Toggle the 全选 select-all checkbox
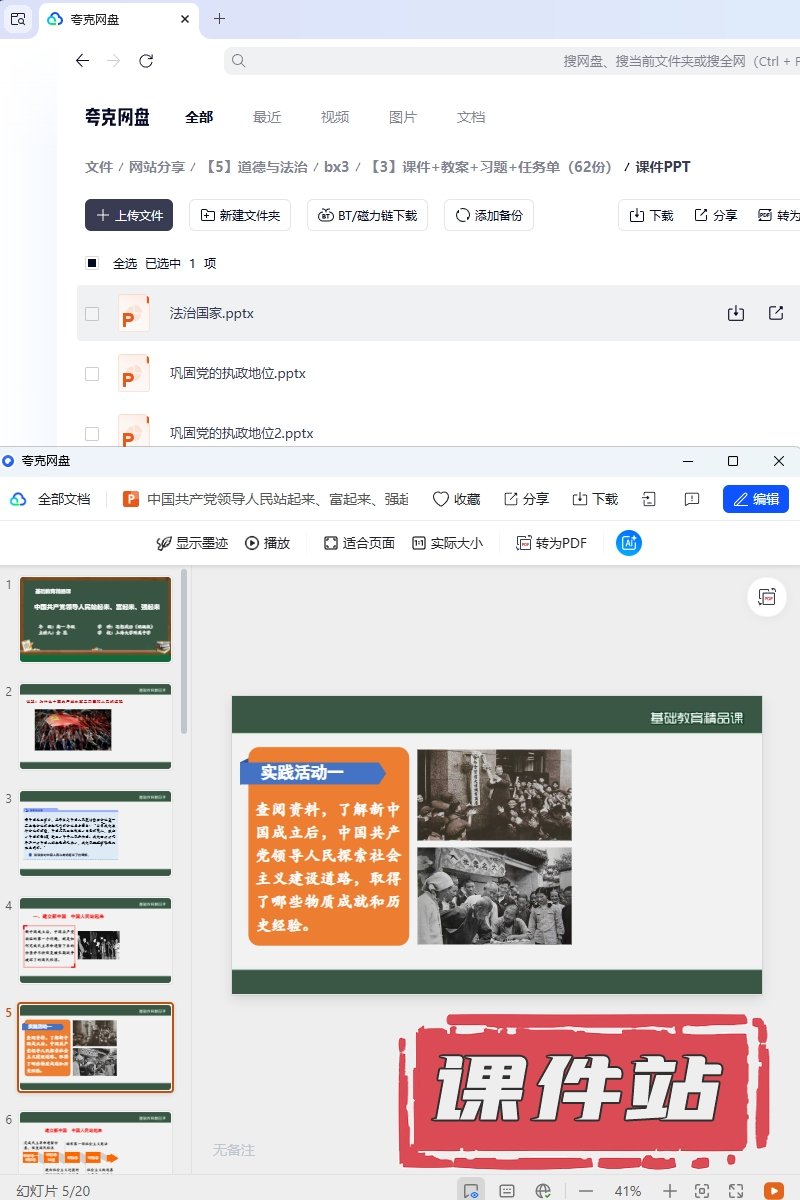This screenshot has height=1200, width=800. (x=92, y=263)
